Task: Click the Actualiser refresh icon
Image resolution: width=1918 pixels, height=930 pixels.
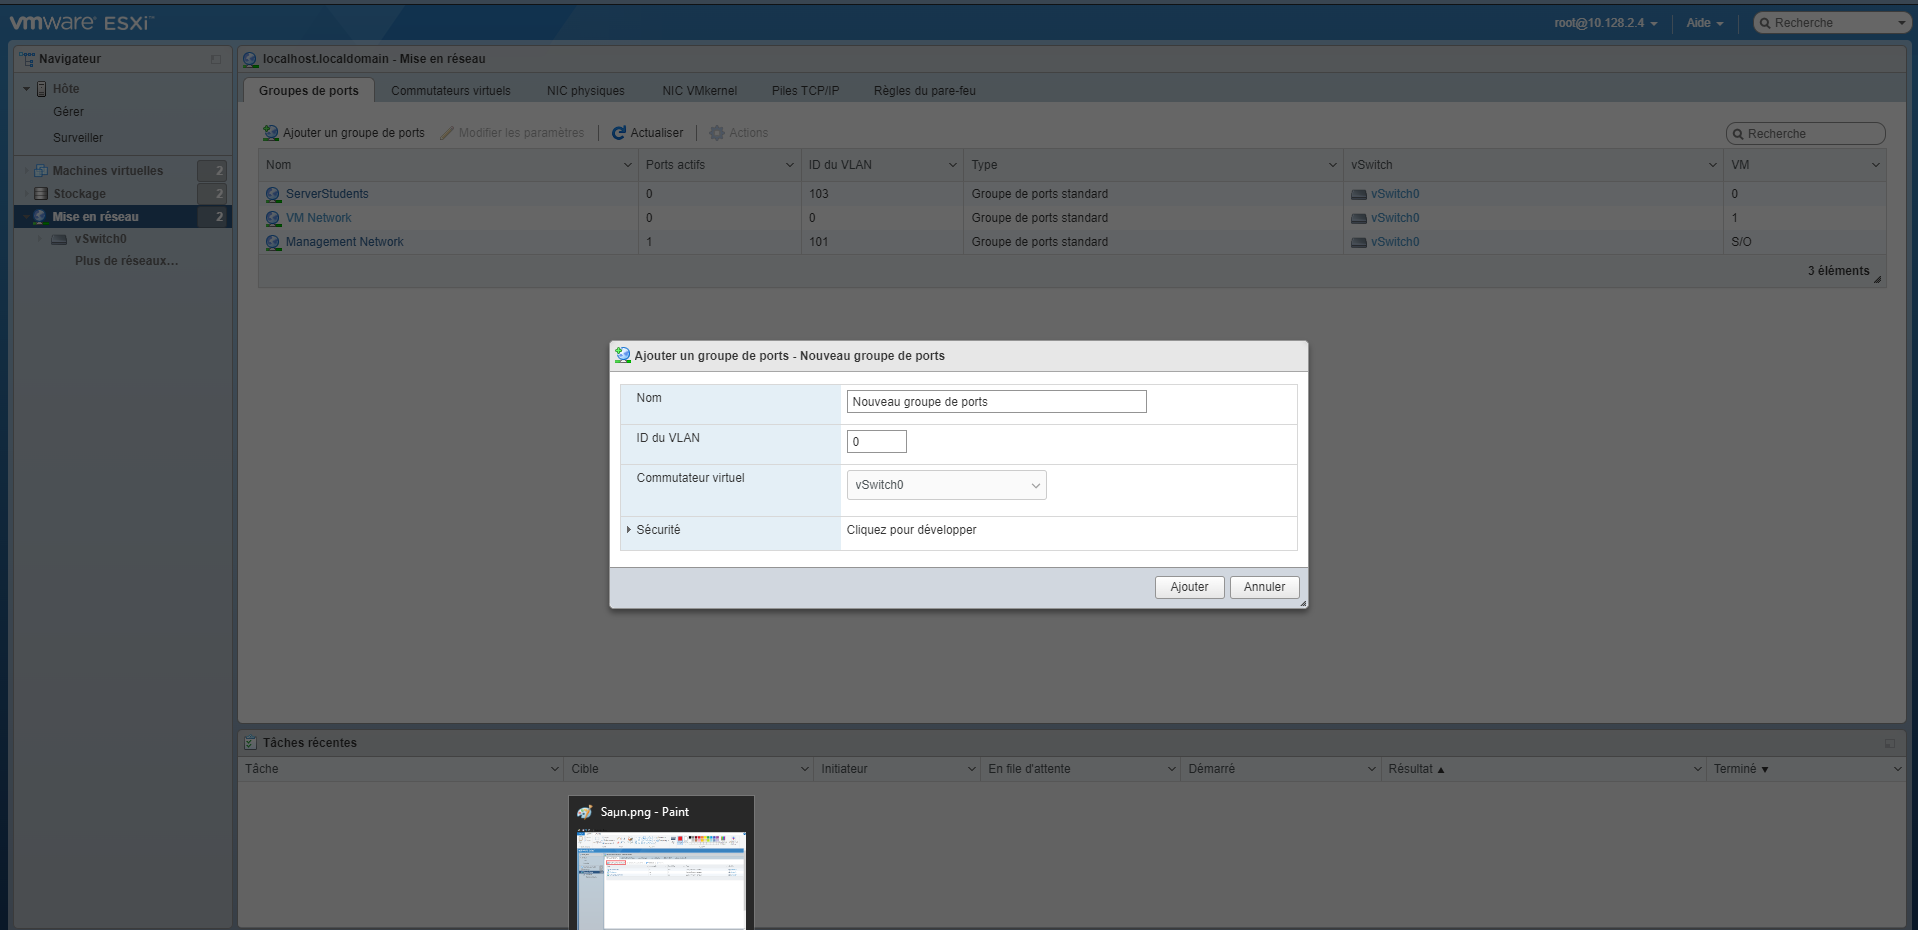Action: tap(619, 133)
